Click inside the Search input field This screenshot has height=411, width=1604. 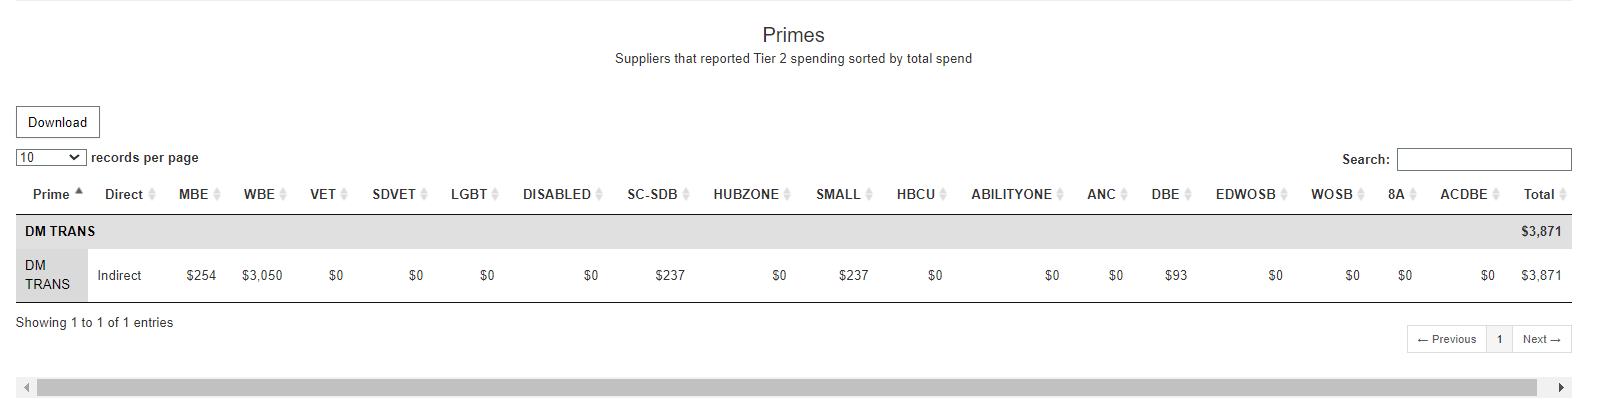1484,159
